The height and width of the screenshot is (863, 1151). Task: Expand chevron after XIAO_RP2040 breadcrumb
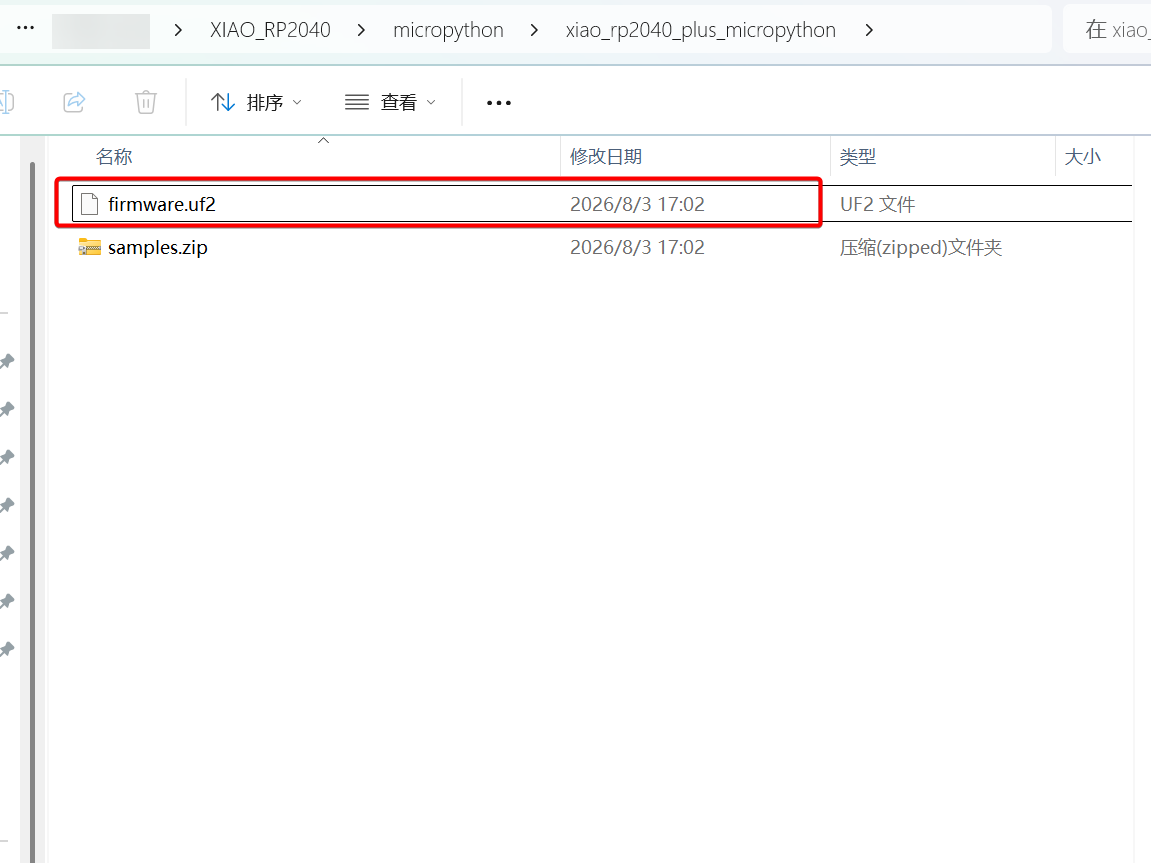pyautogui.click(x=361, y=30)
